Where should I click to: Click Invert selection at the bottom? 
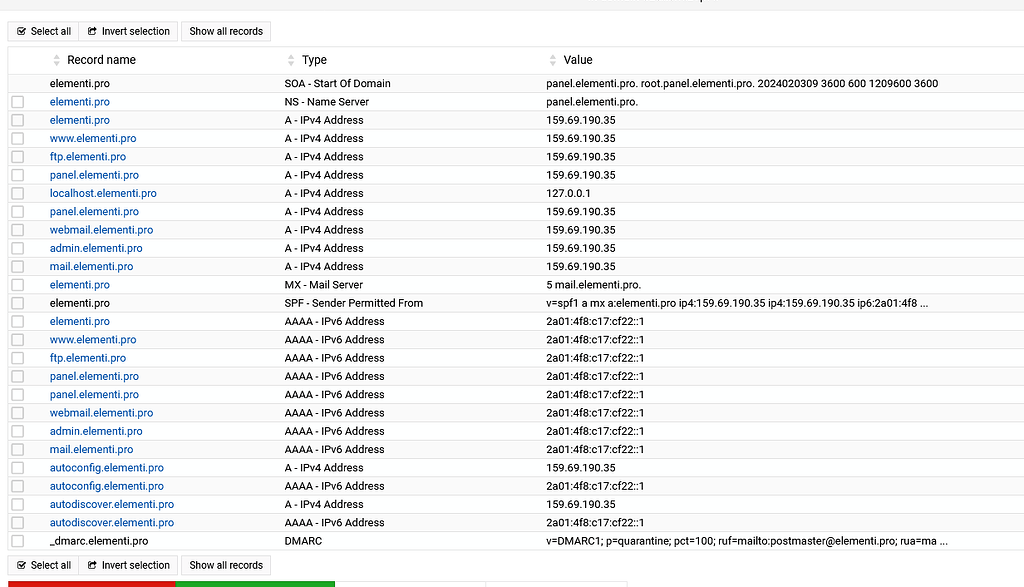(128, 565)
